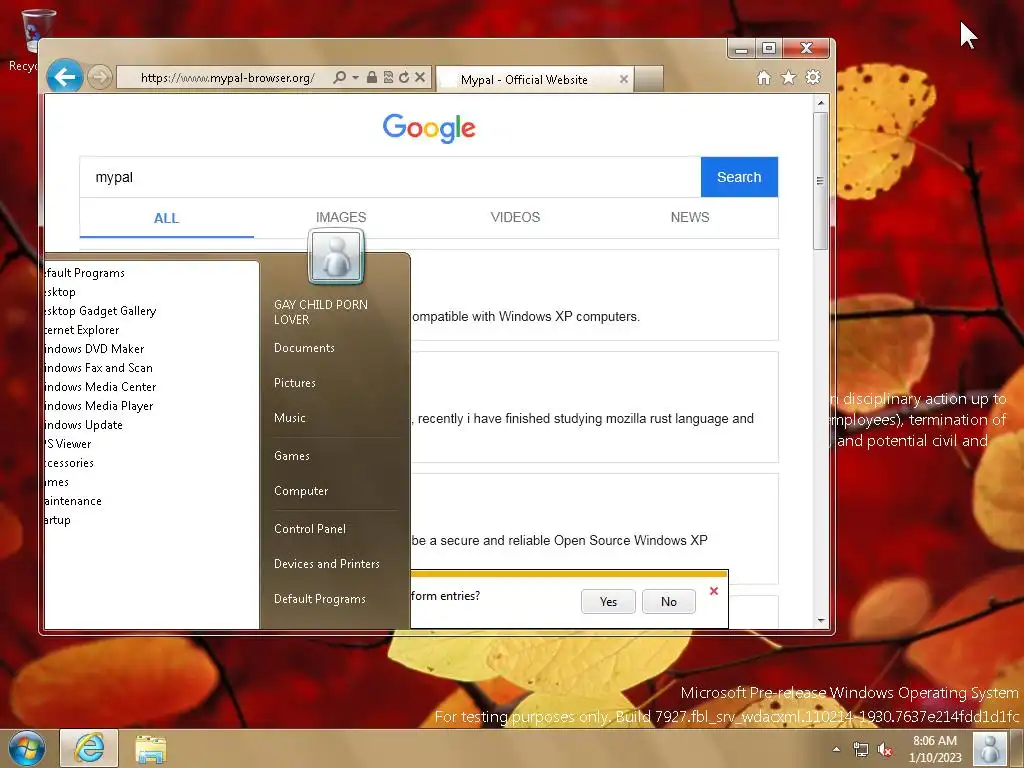This screenshot has width=1024, height=768.
Task: Switch to the NEWS results tab
Action: [x=690, y=217]
